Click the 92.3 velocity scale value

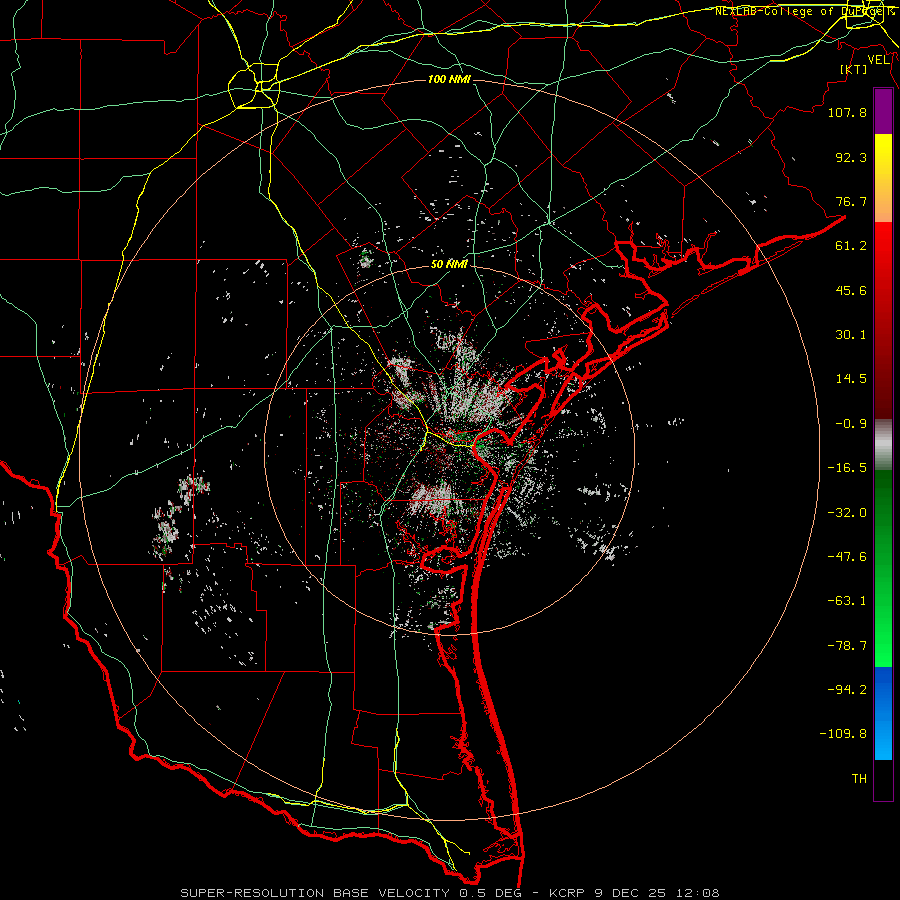(851, 157)
